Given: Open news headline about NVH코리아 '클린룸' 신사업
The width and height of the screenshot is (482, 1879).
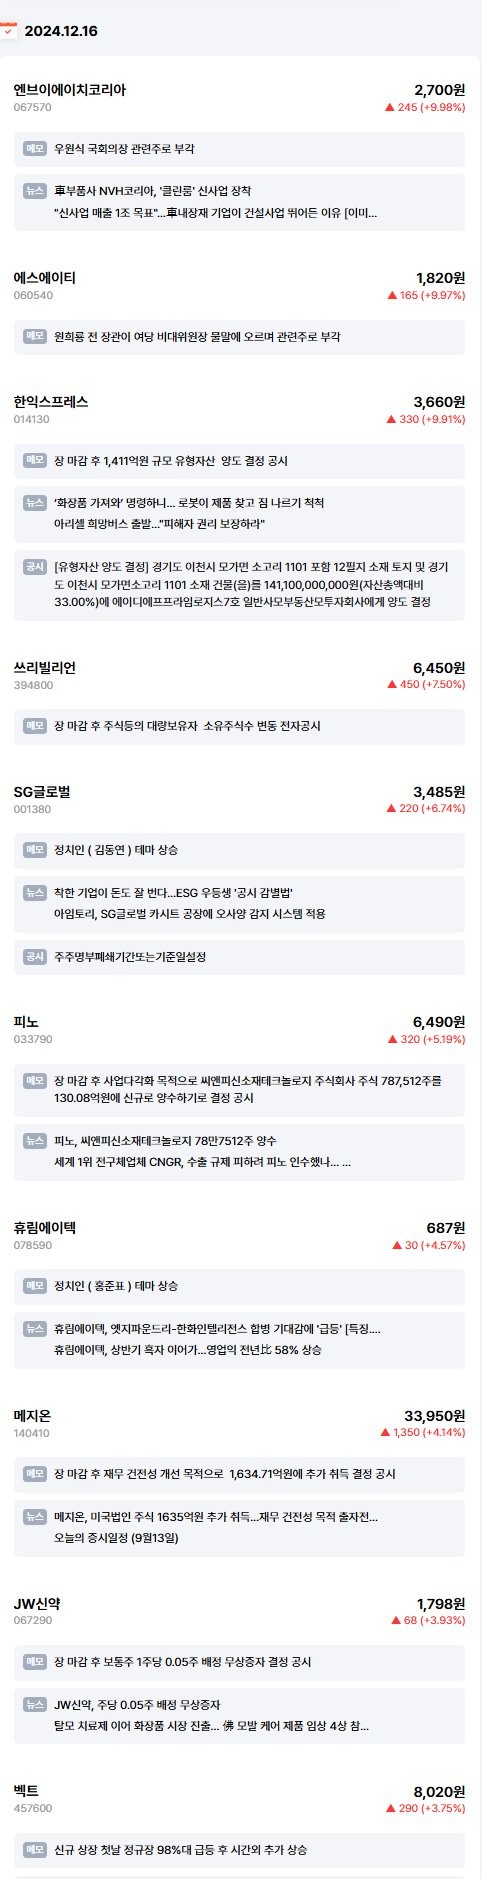Looking at the screenshot, I should tap(153, 190).
